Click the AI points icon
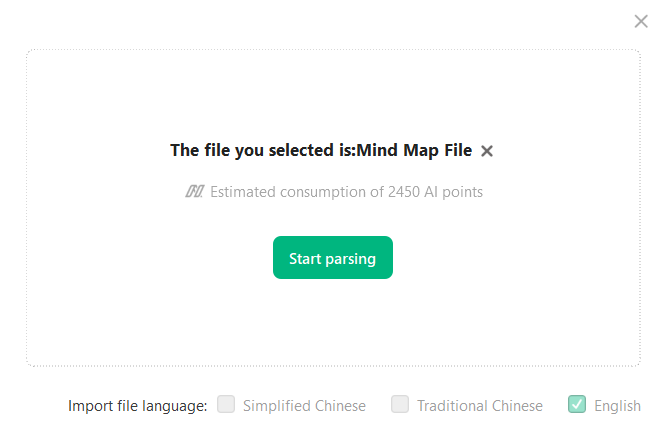The width and height of the screenshot is (665, 441). (194, 191)
